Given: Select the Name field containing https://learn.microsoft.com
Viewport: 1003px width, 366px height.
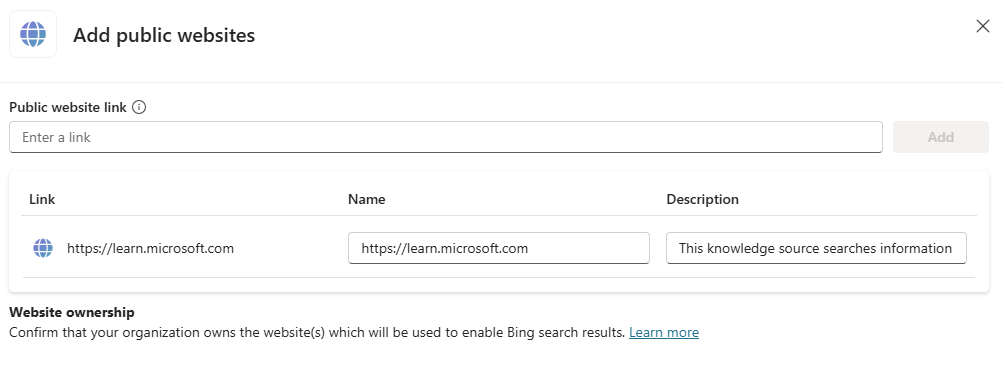Looking at the screenshot, I should click(499, 248).
